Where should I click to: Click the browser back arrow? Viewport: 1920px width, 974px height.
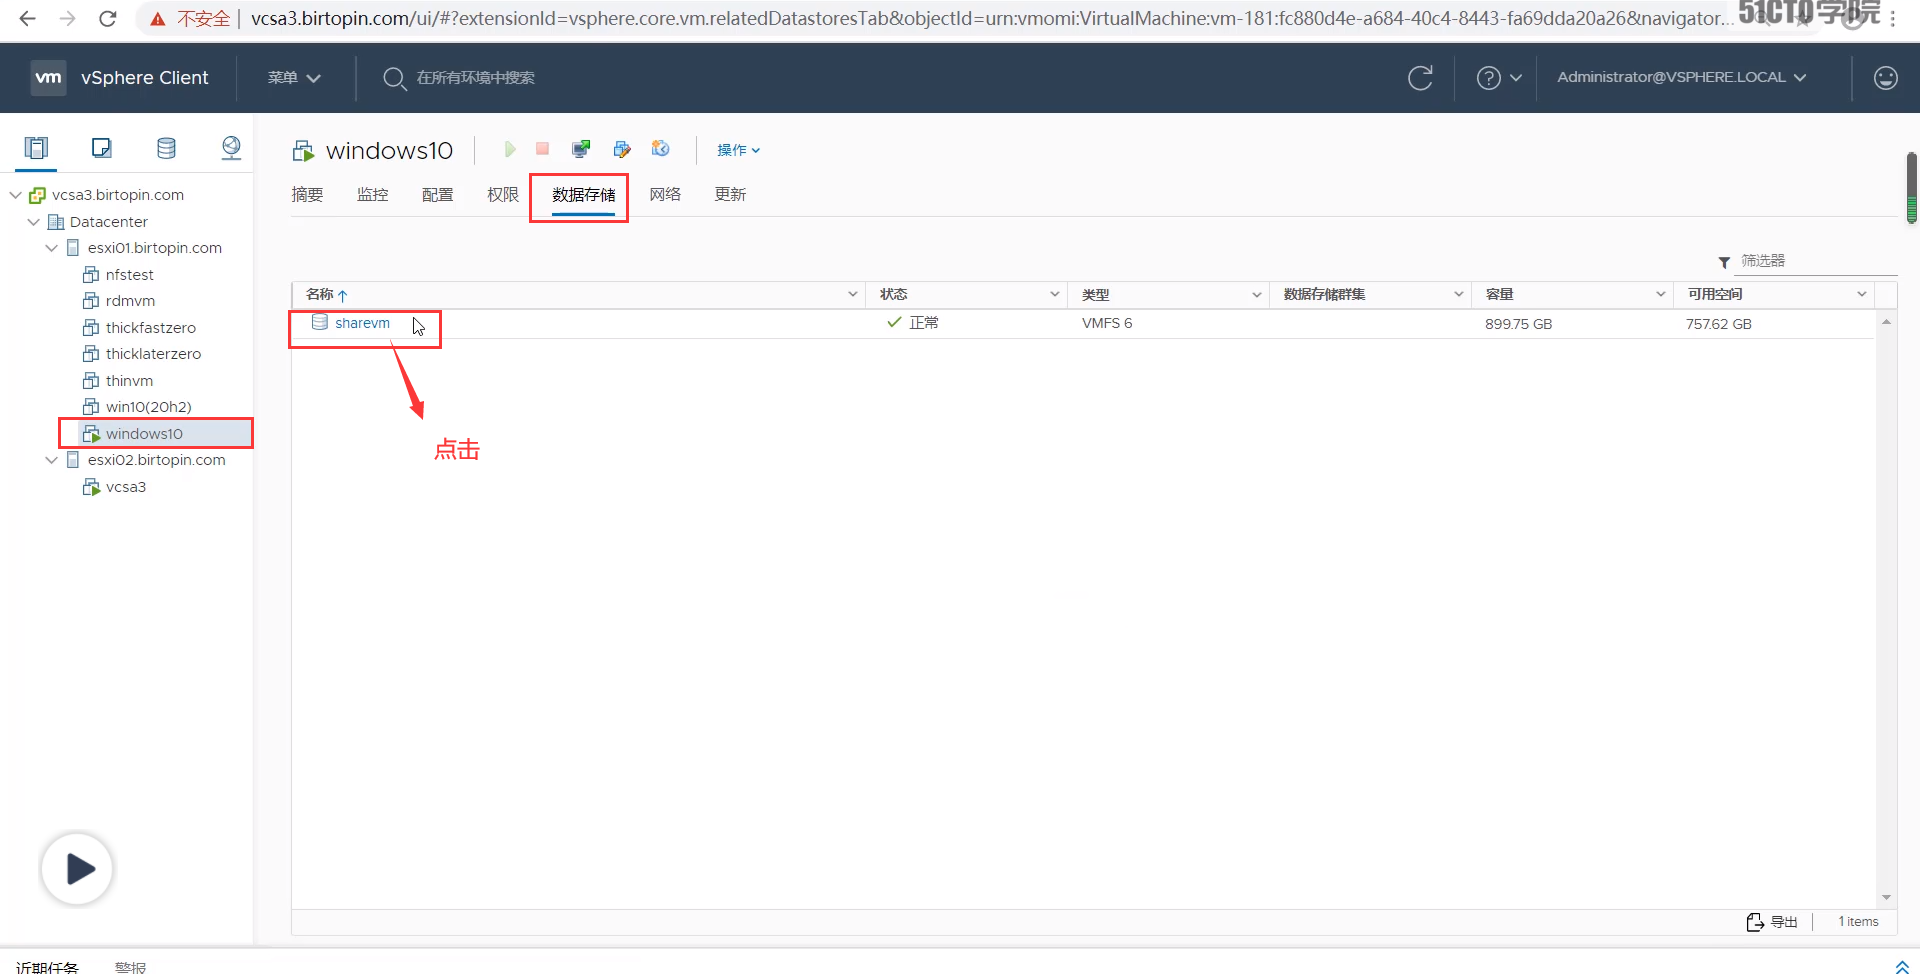tap(27, 18)
